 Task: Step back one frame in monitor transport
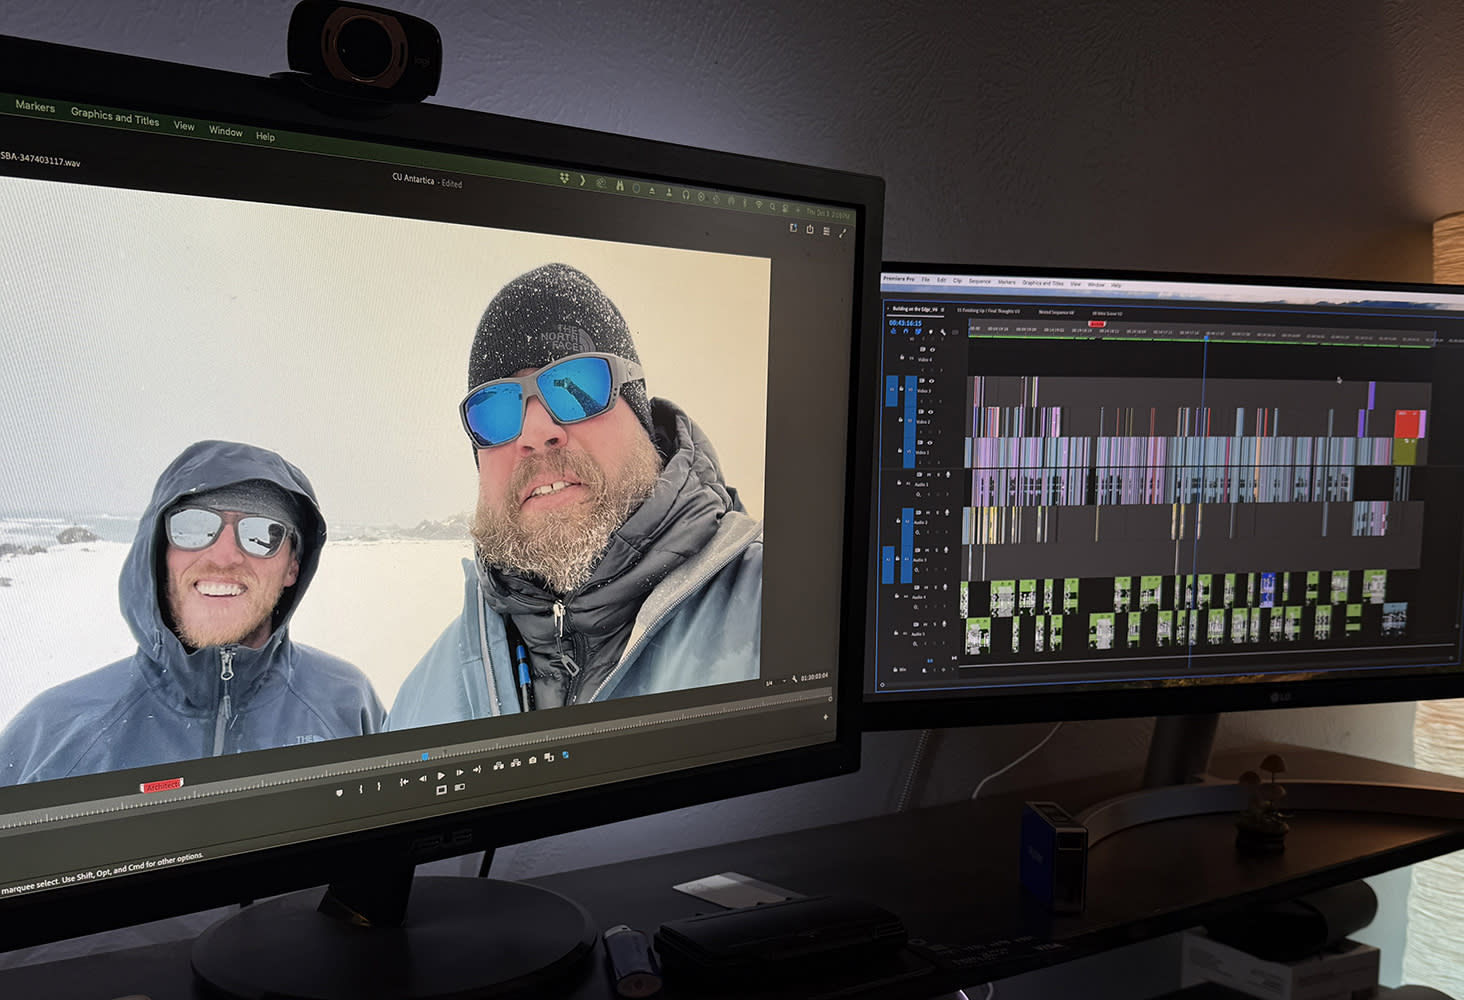tap(423, 779)
